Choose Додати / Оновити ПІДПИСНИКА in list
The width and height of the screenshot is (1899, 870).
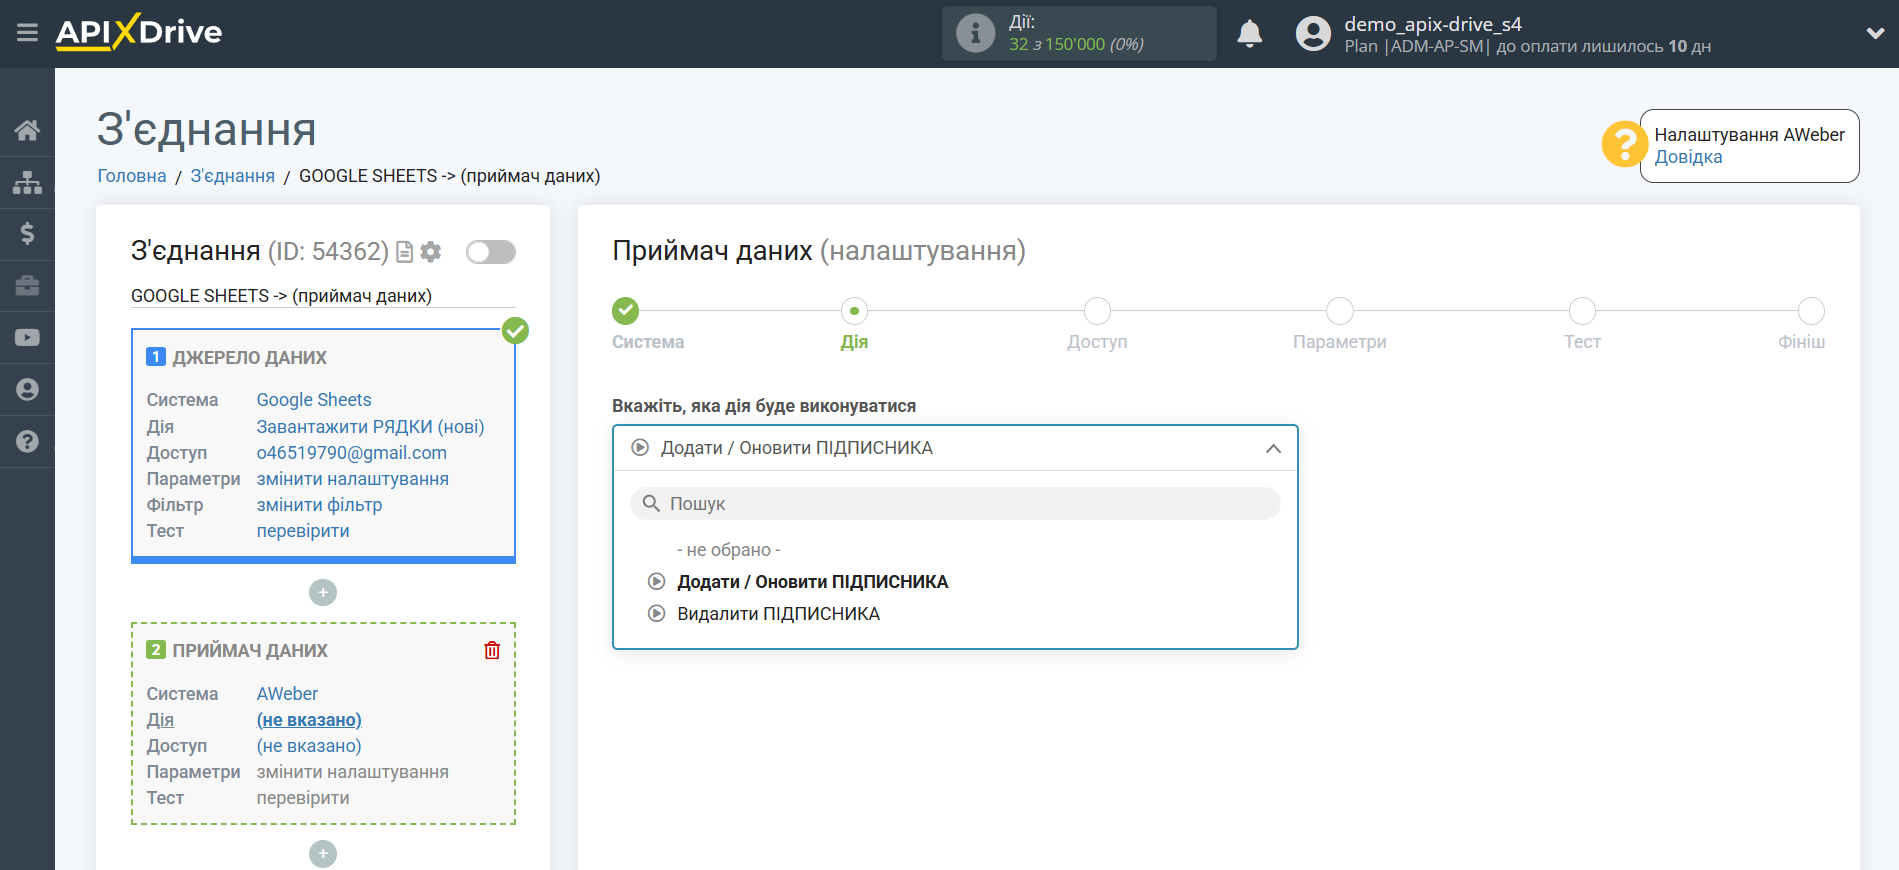point(812,582)
